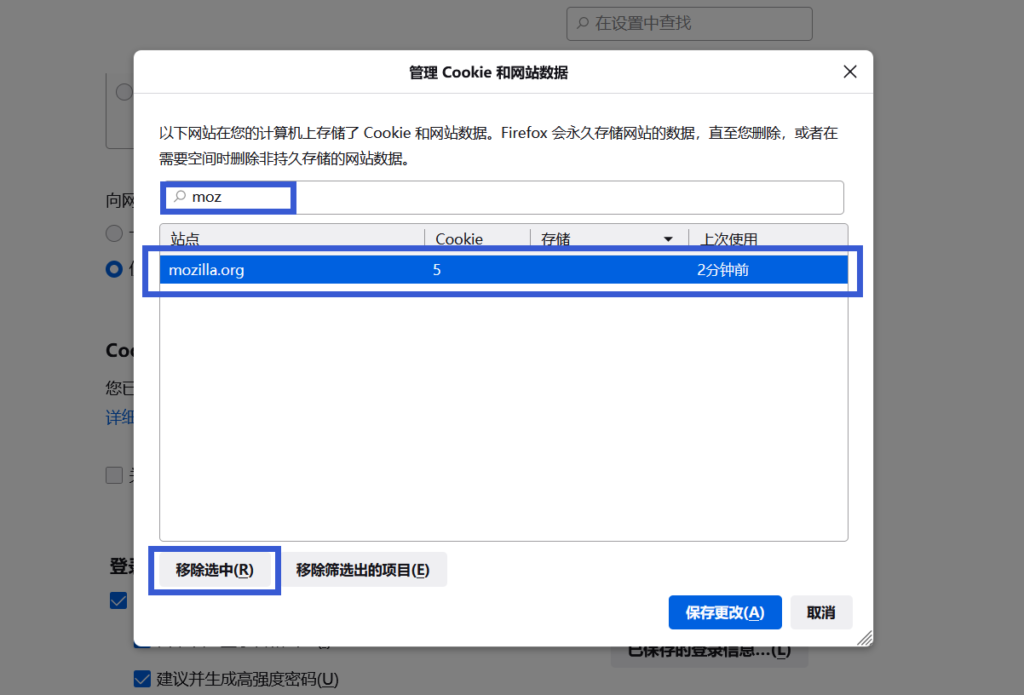1024x695 pixels.
Task: Click the checked checkbox under the 登录 heading
Action: [x=119, y=600]
